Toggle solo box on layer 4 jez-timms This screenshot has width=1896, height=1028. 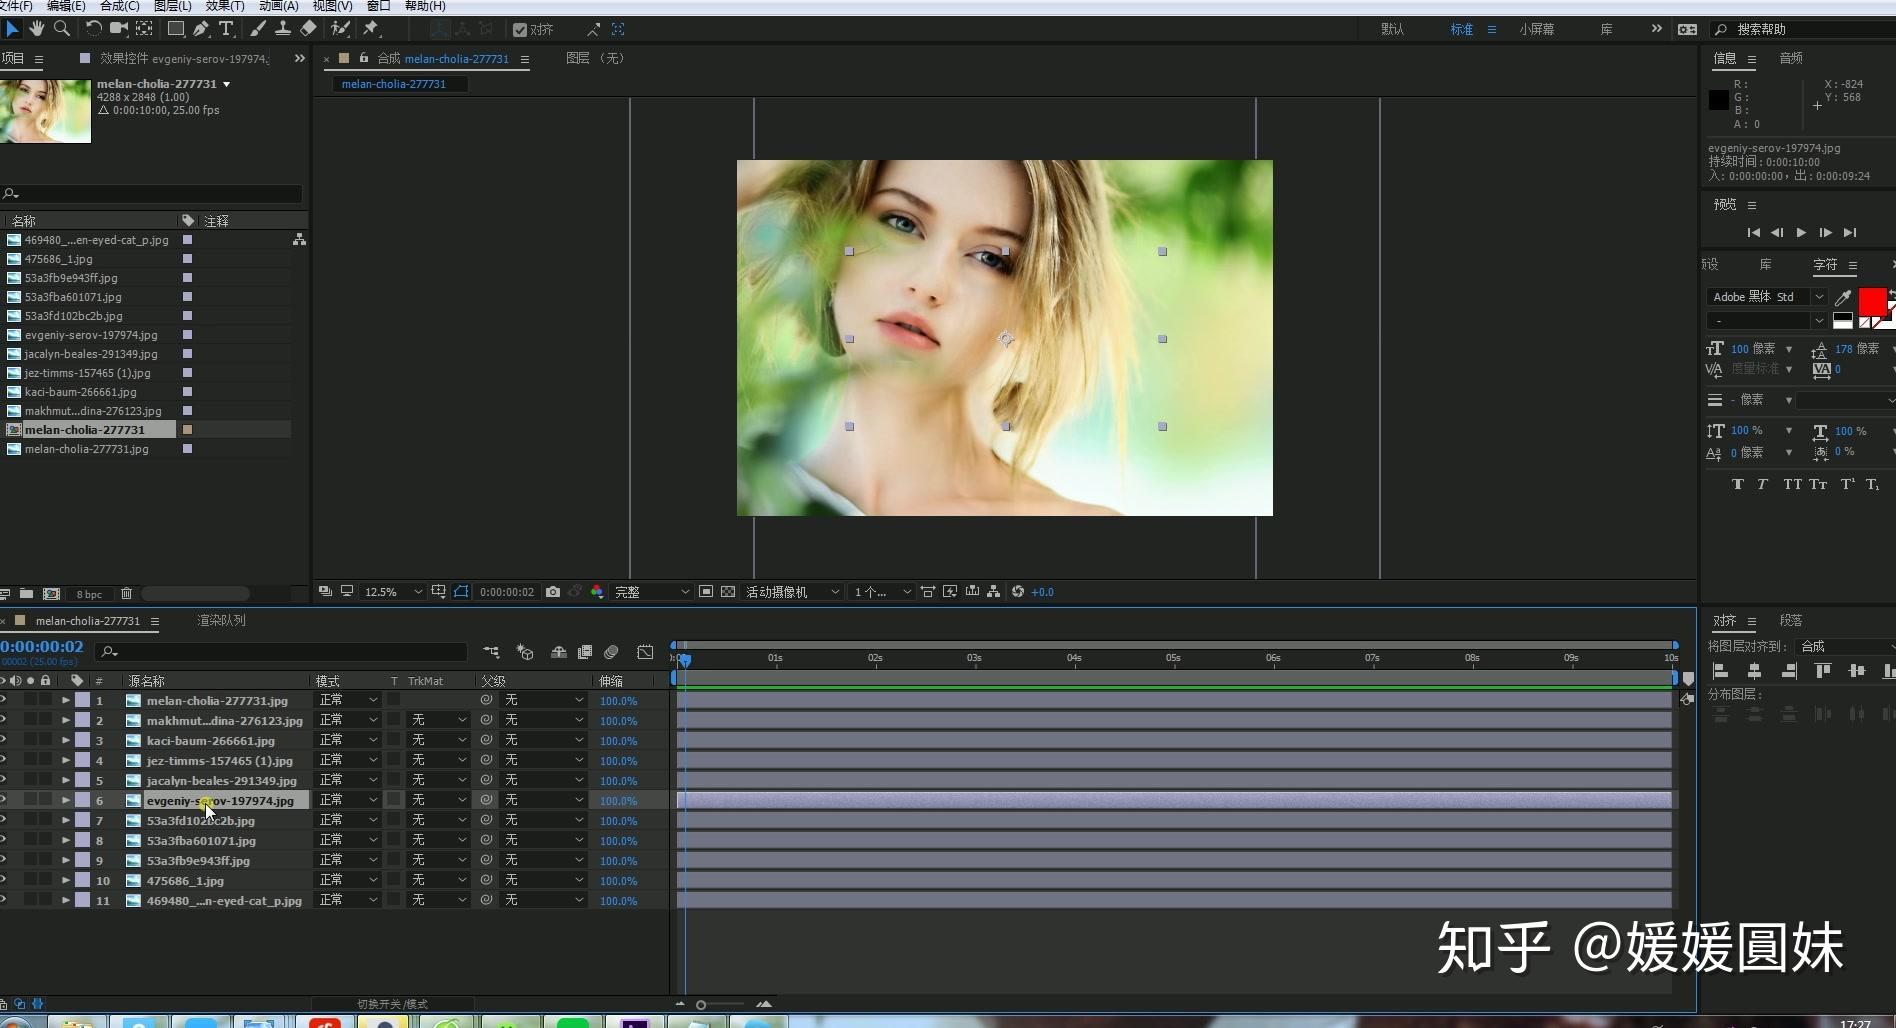31,760
